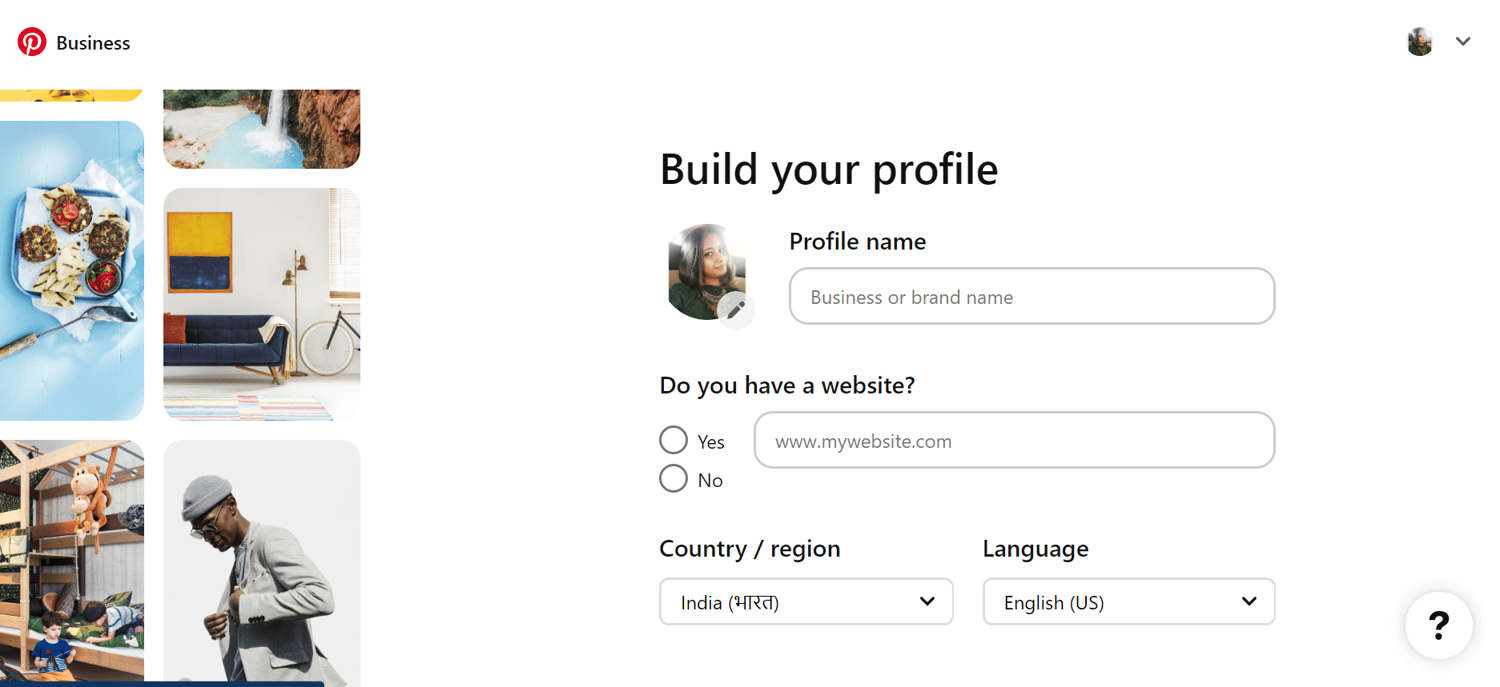Click the account avatar in top right
The height and width of the screenshot is (687, 1500).
point(1420,42)
